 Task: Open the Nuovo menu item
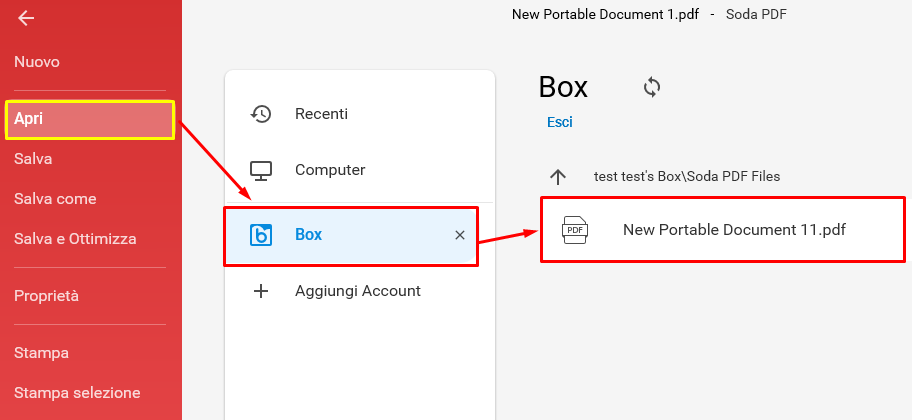tap(37, 62)
